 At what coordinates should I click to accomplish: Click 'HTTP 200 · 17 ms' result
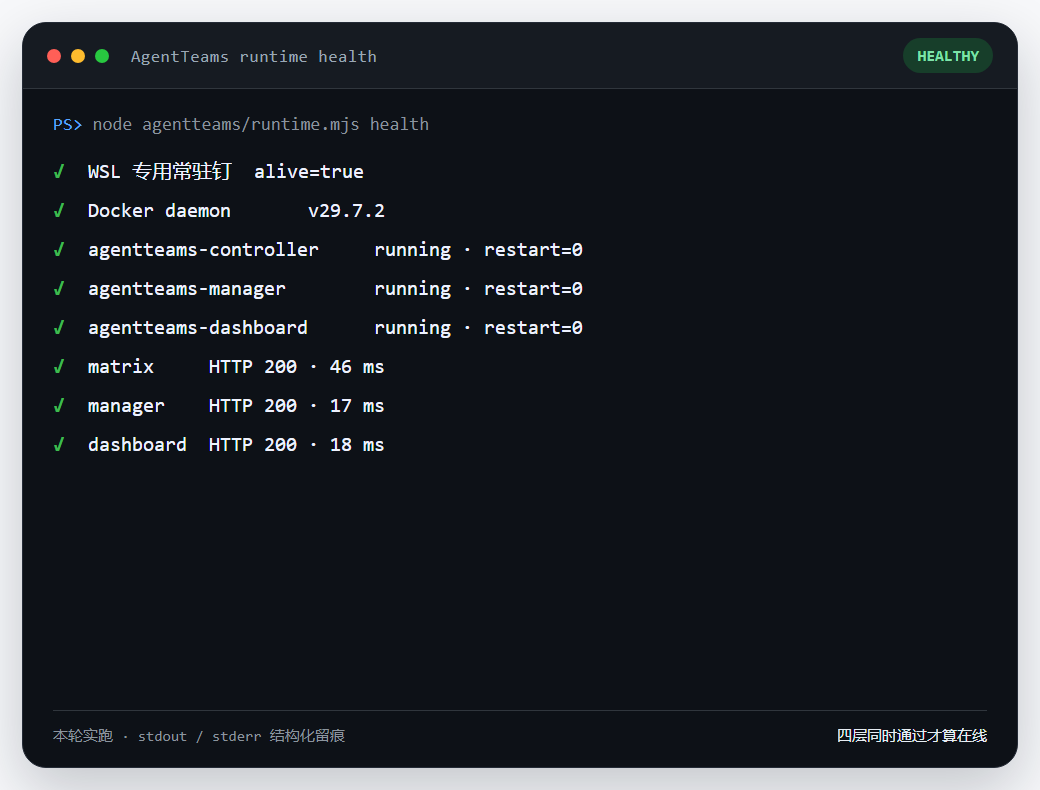point(296,406)
